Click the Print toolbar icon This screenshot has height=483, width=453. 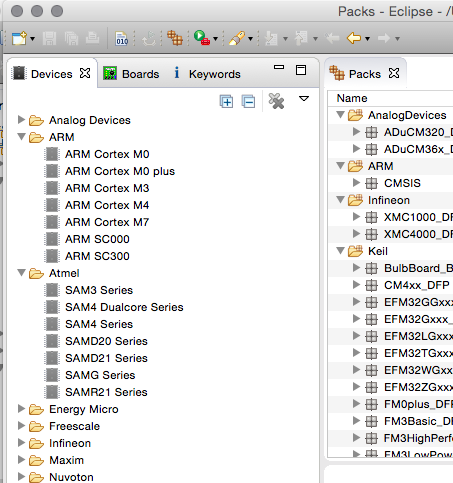[92, 38]
